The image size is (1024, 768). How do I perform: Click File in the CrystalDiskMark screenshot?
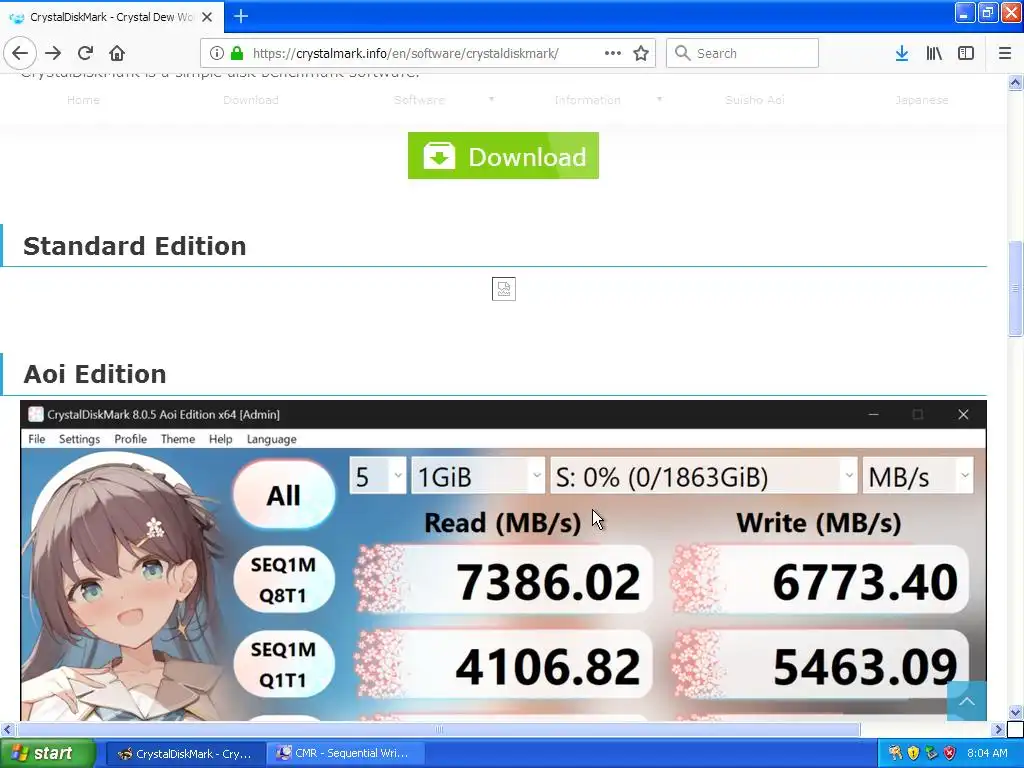tap(37, 439)
